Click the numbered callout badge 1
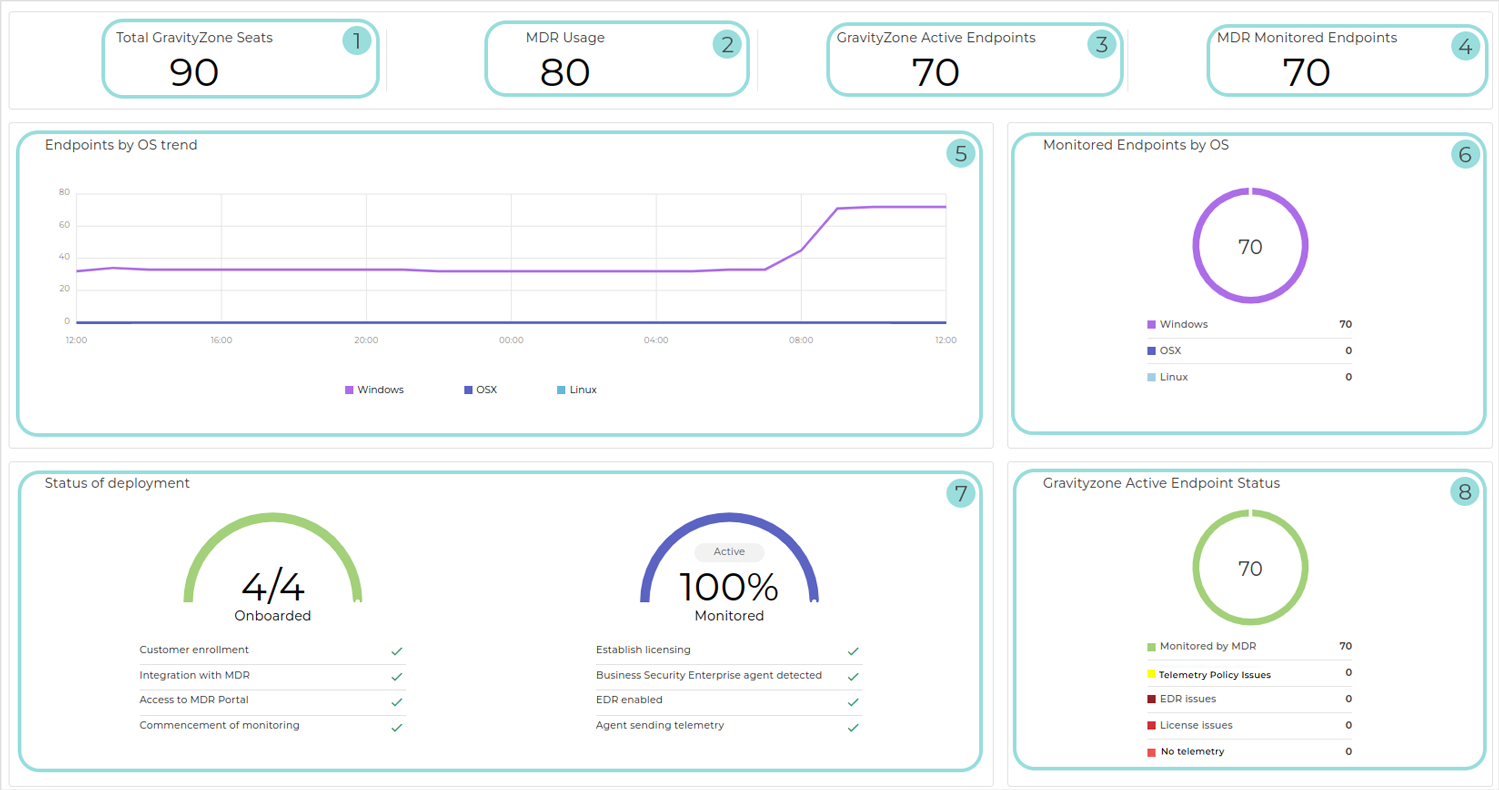1499x790 pixels. 356,41
